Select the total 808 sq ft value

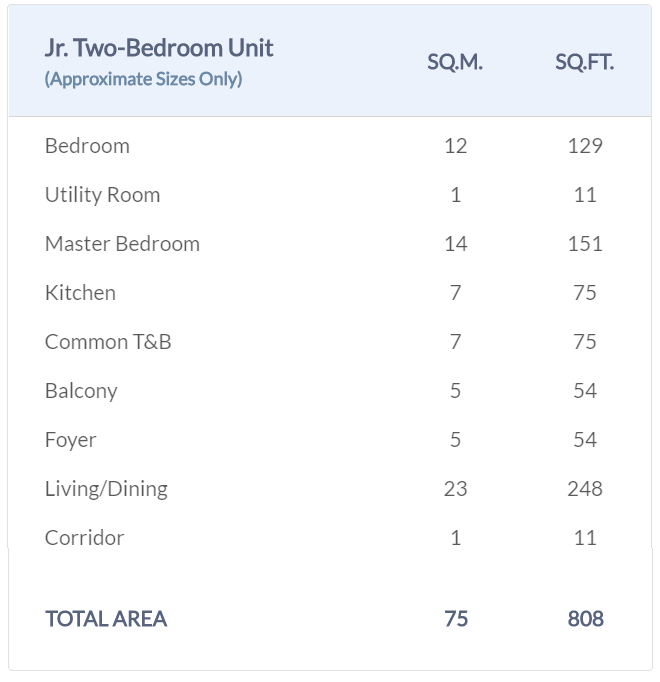pyautogui.click(x=585, y=619)
